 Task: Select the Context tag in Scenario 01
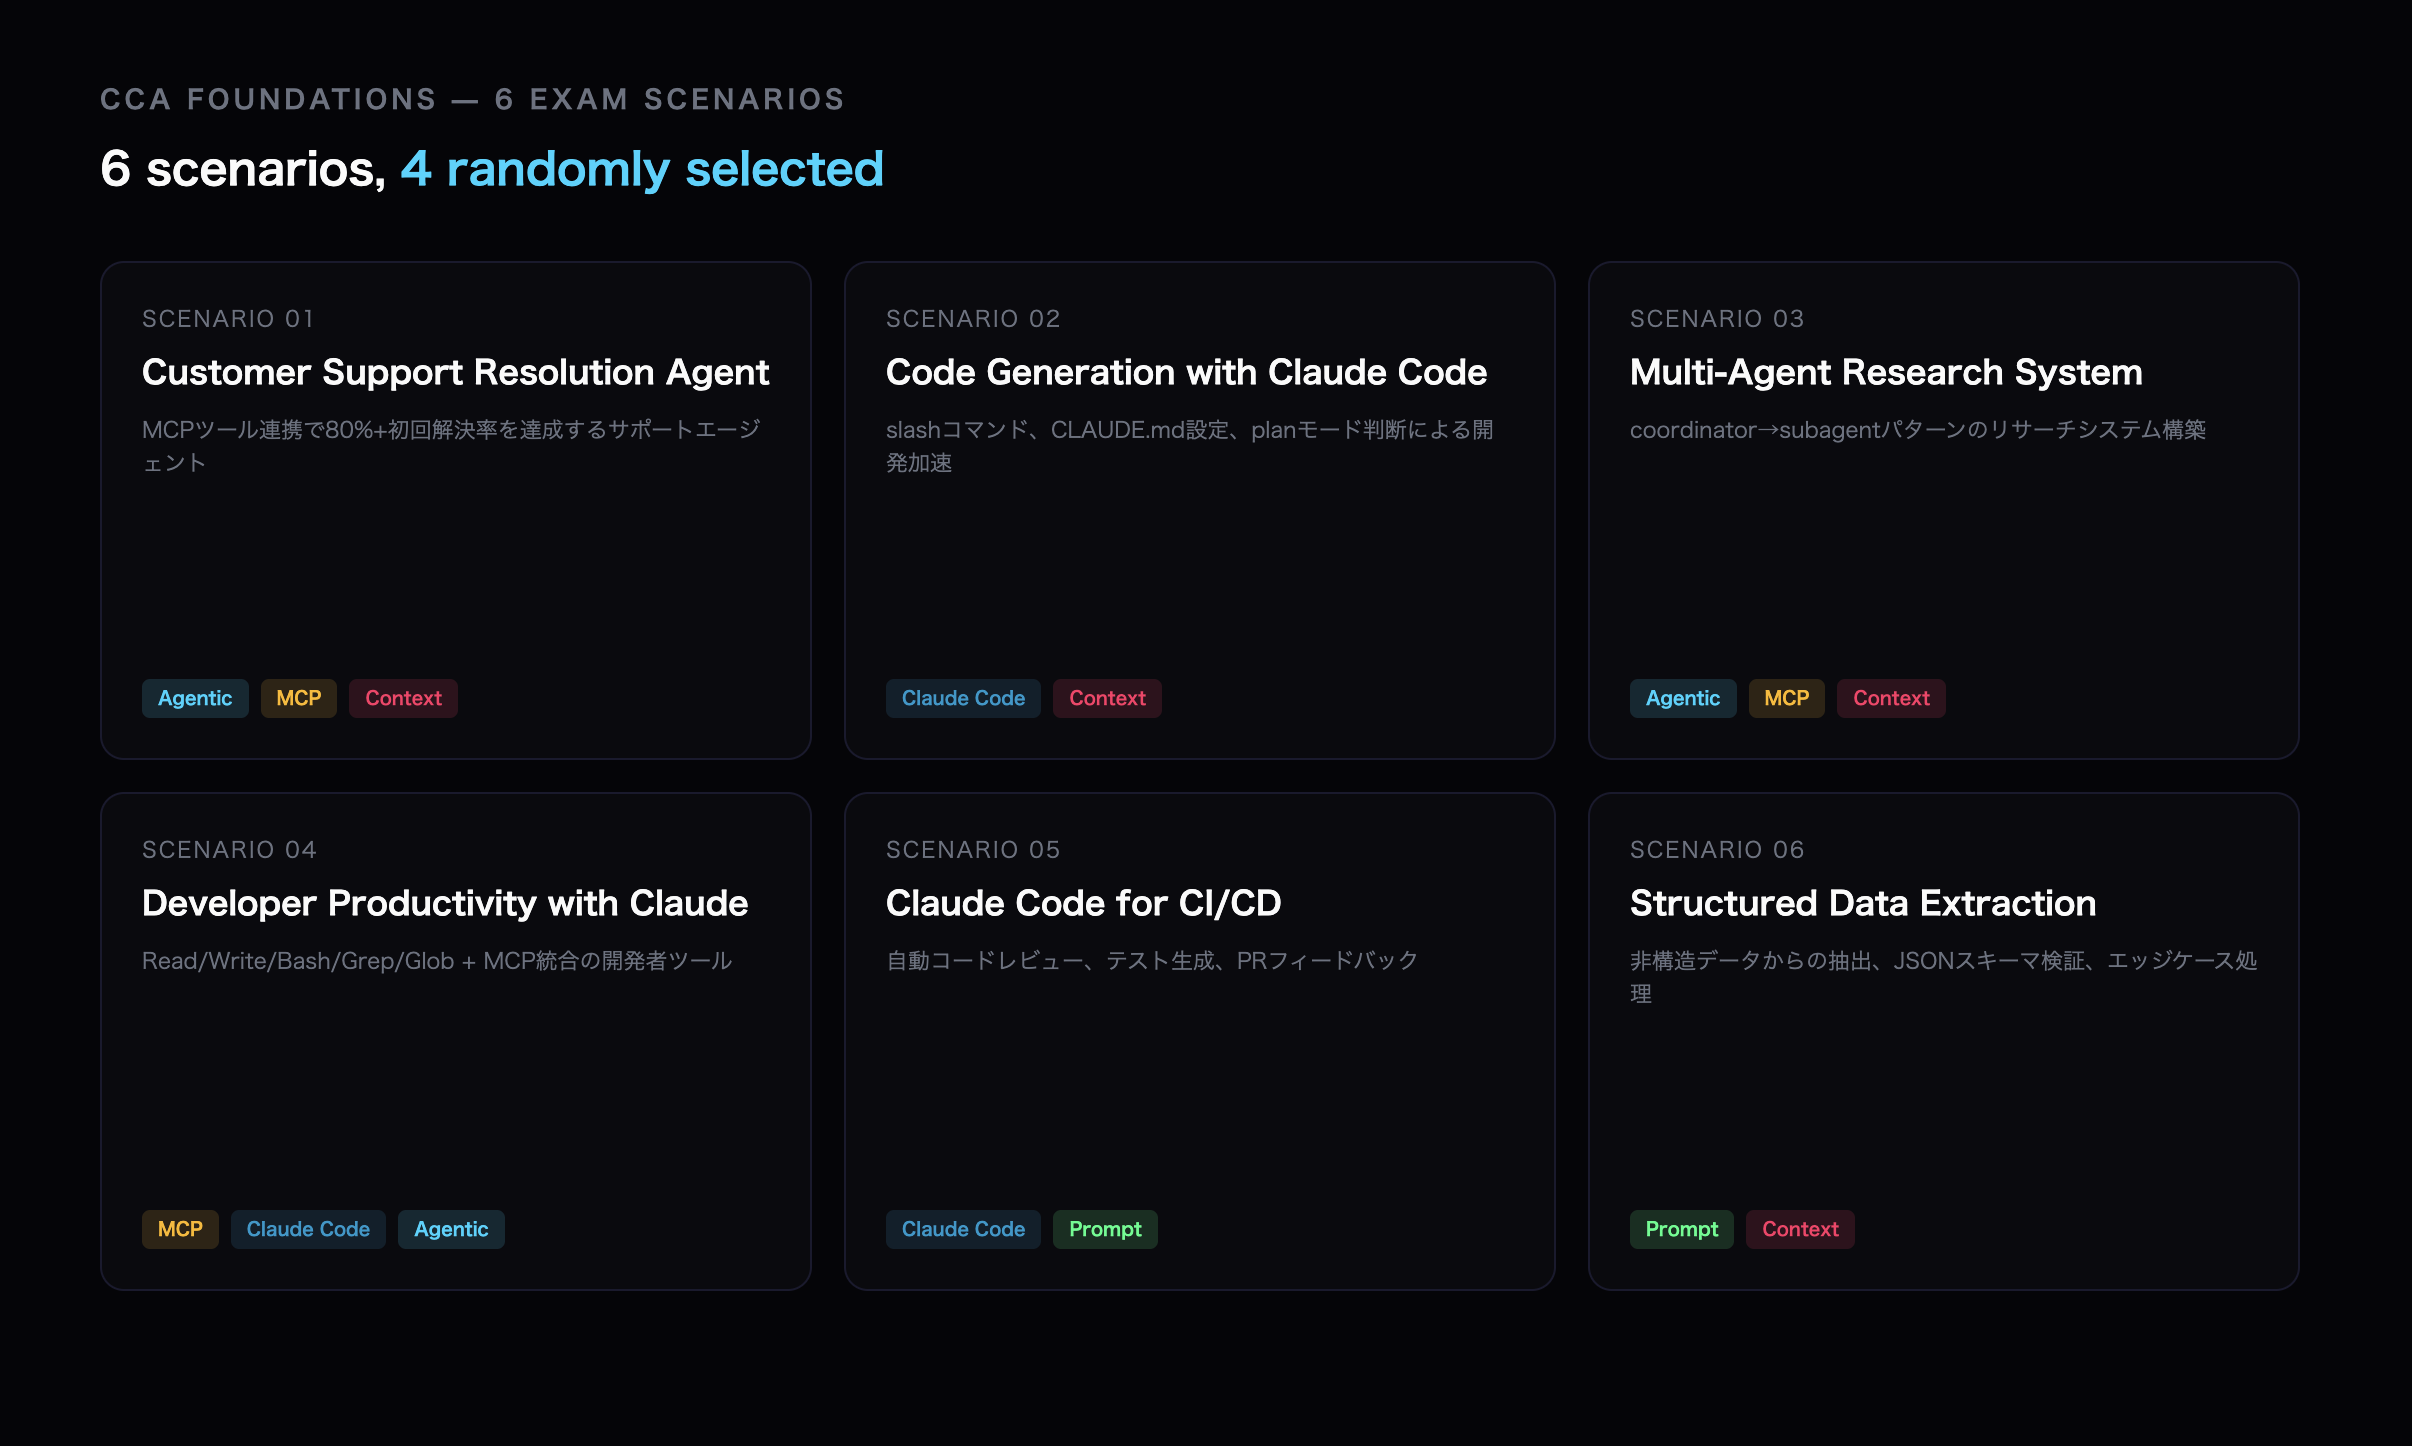403,698
